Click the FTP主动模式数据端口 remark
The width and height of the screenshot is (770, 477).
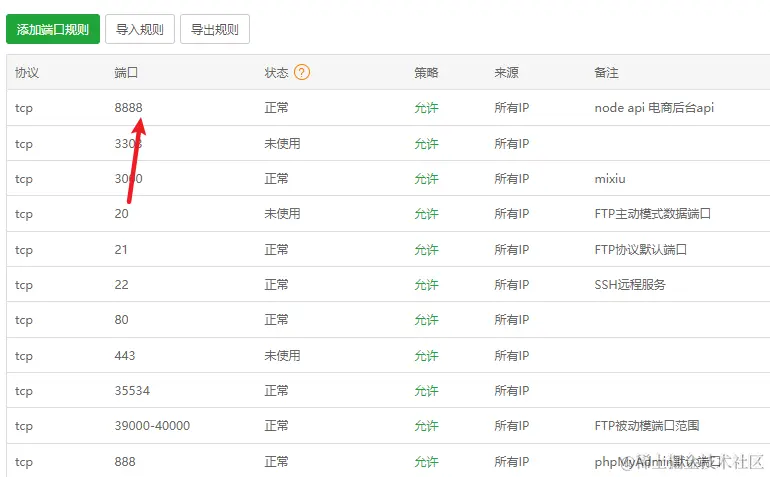point(653,214)
